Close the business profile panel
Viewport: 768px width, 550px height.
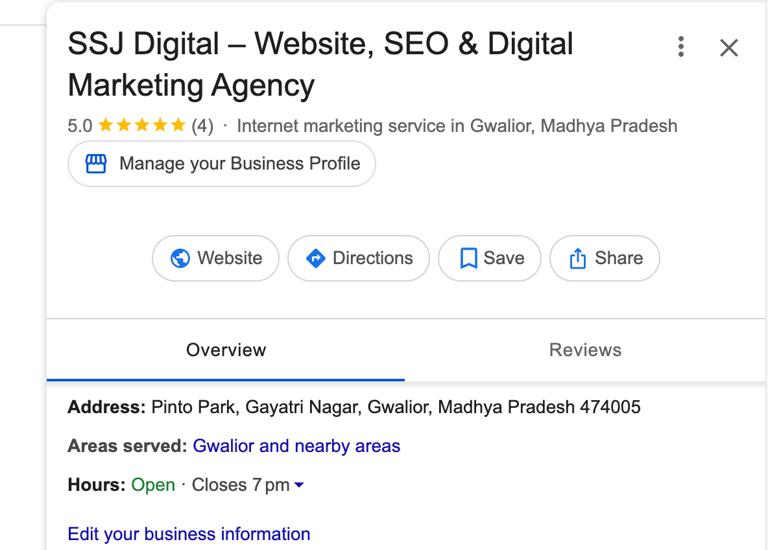pos(729,47)
